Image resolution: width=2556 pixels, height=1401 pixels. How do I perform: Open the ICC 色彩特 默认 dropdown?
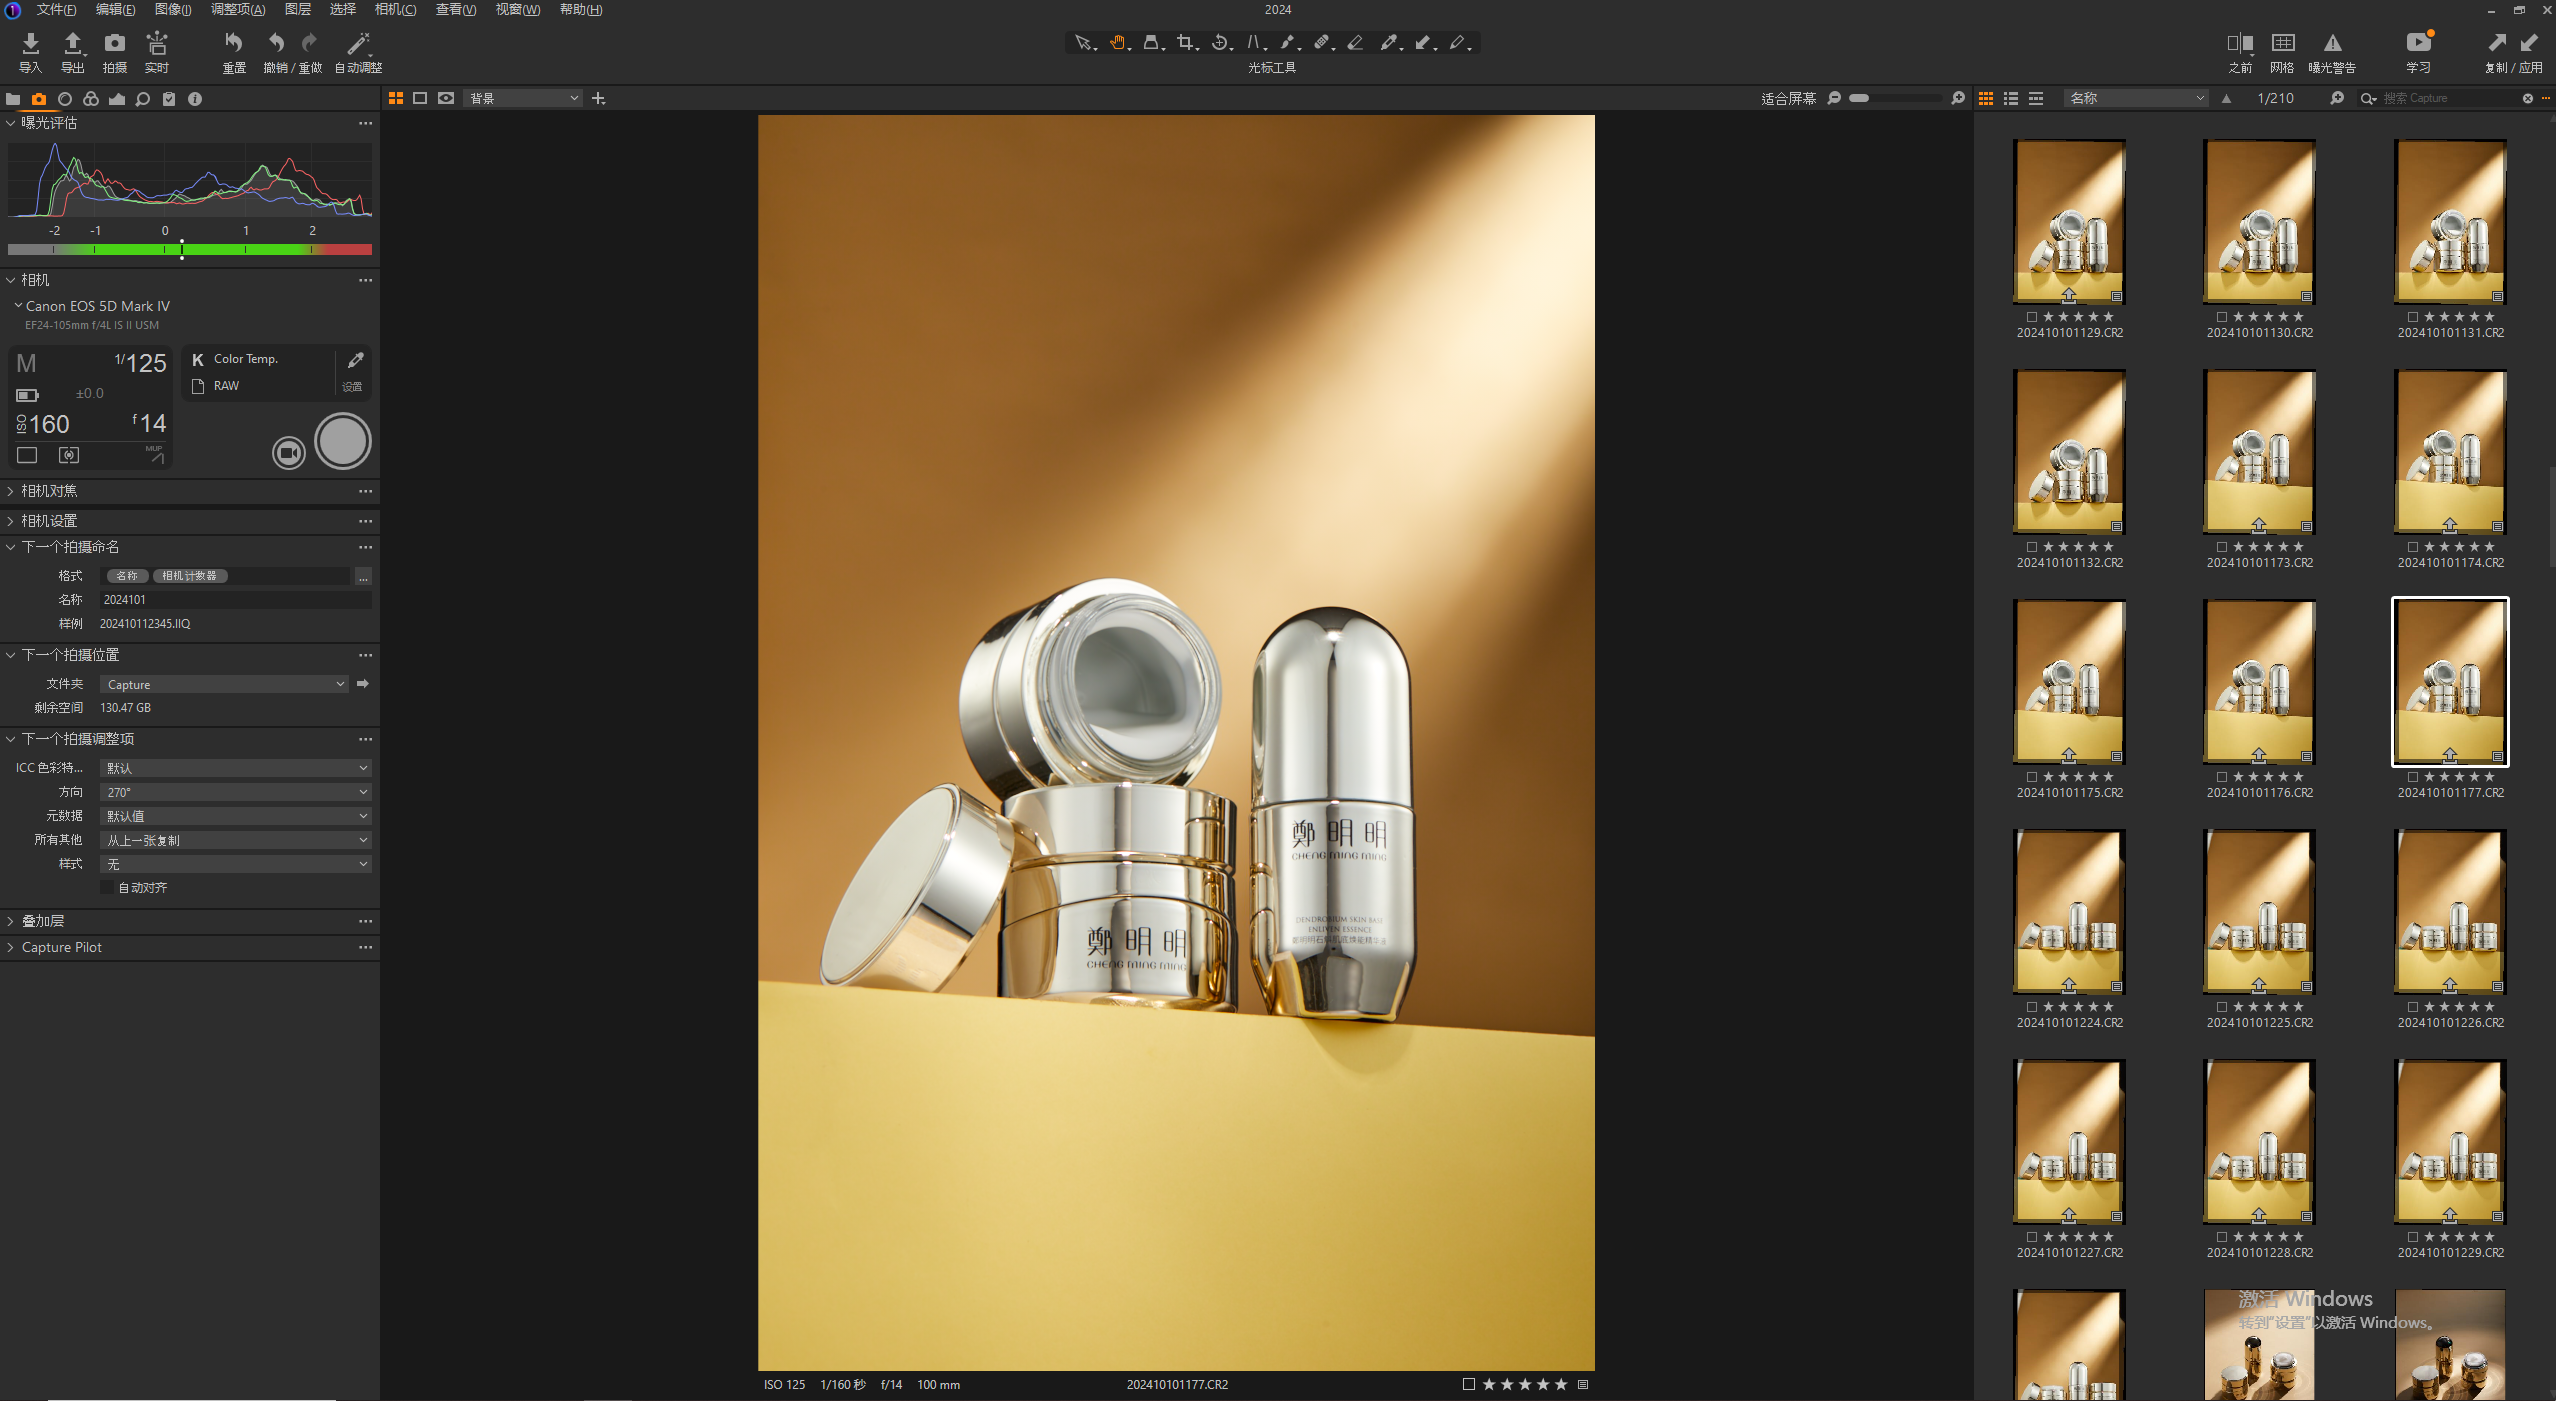click(x=236, y=768)
